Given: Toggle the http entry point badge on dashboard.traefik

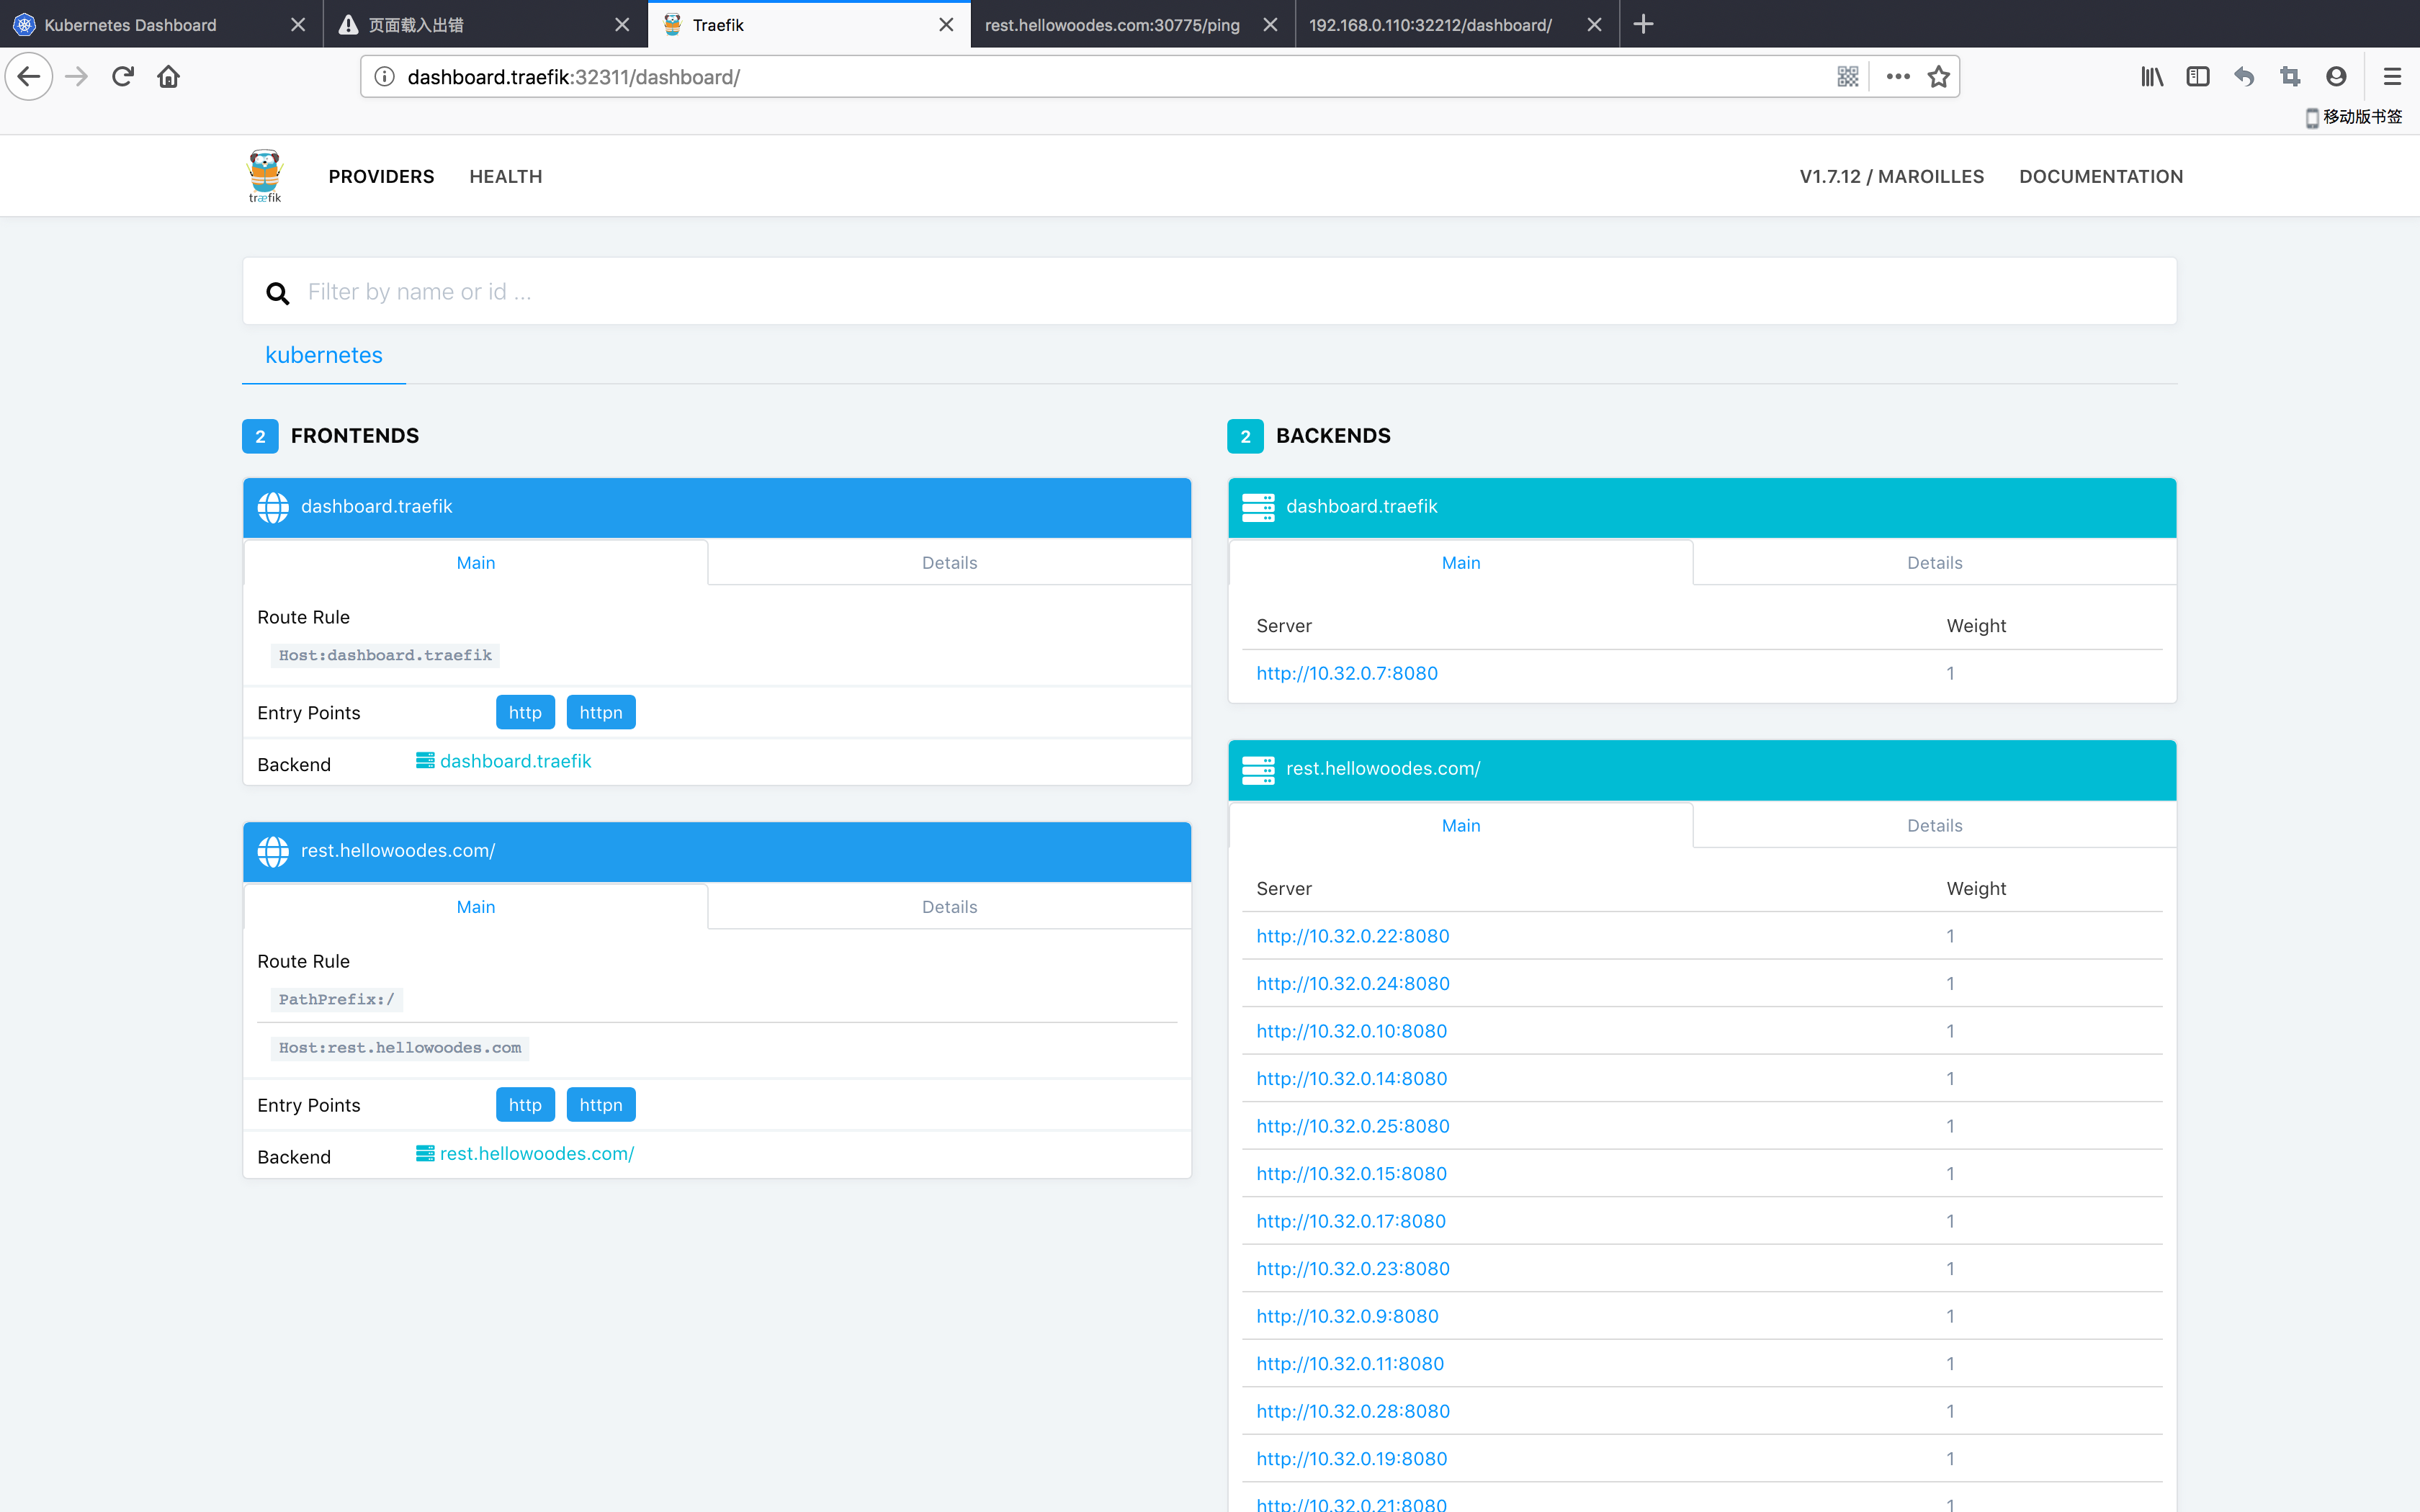Looking at the screenshot, I should 524,712.
